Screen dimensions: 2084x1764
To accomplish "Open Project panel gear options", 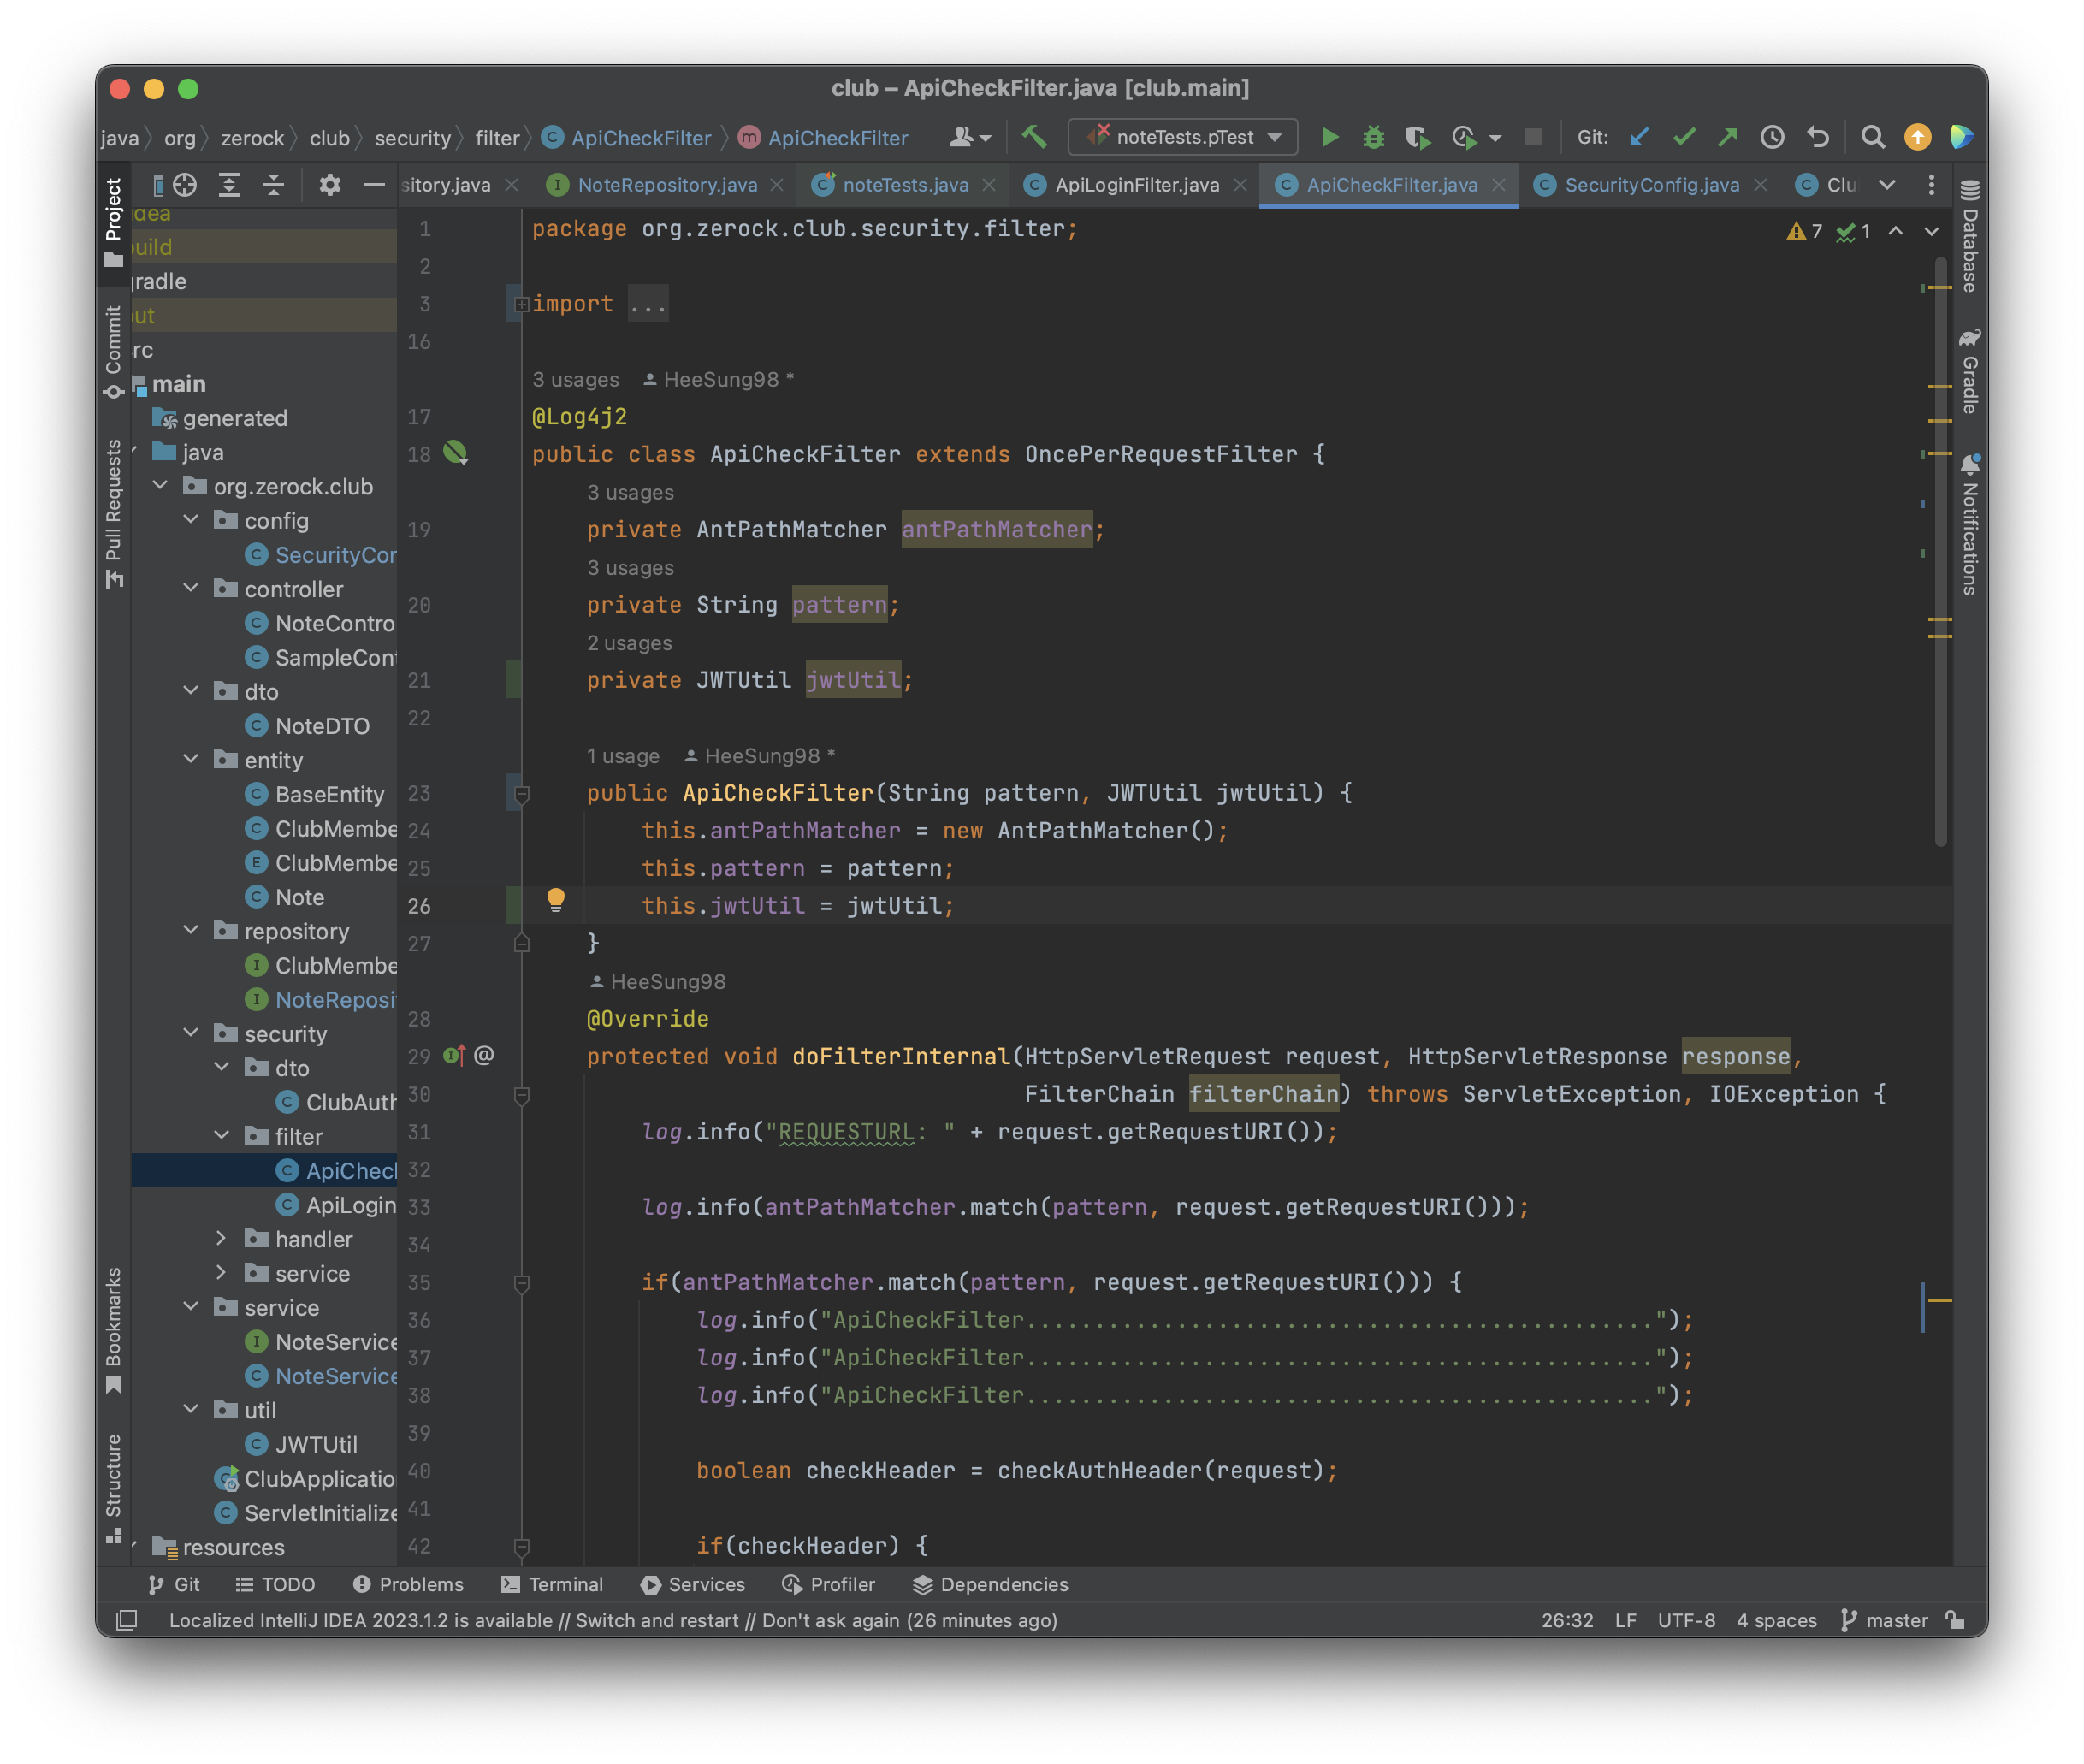I will tap(330, 184).
